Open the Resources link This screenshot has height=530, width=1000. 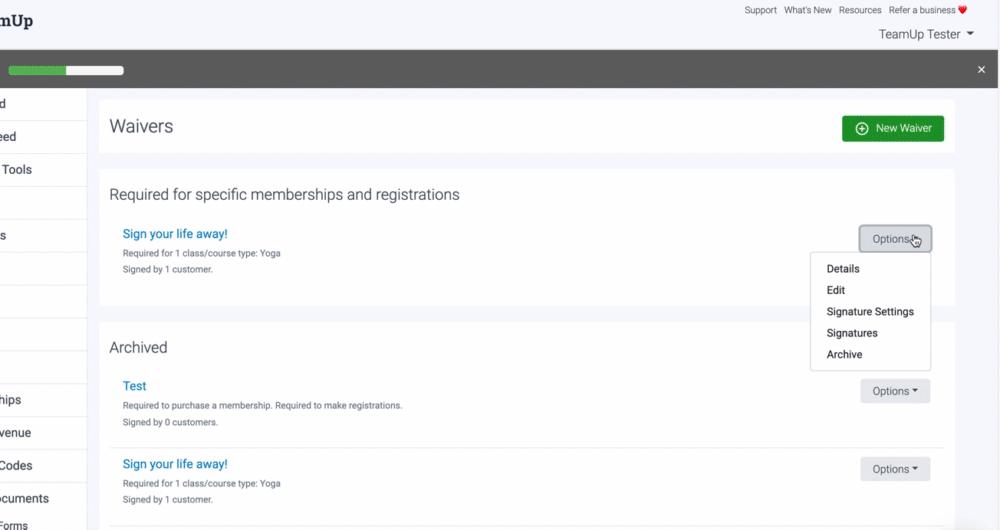pos(860,11)
